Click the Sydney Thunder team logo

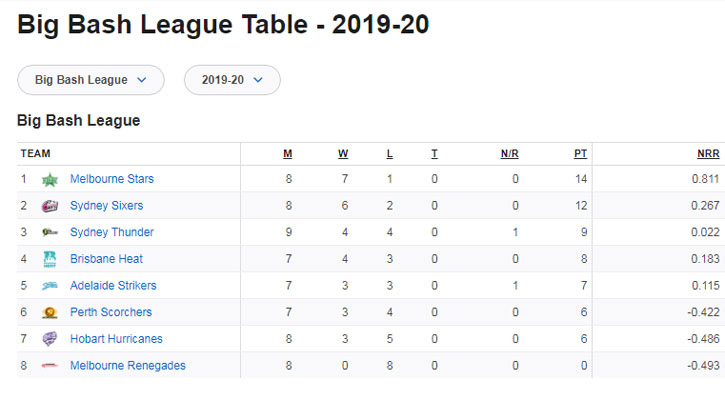(50, 232)
